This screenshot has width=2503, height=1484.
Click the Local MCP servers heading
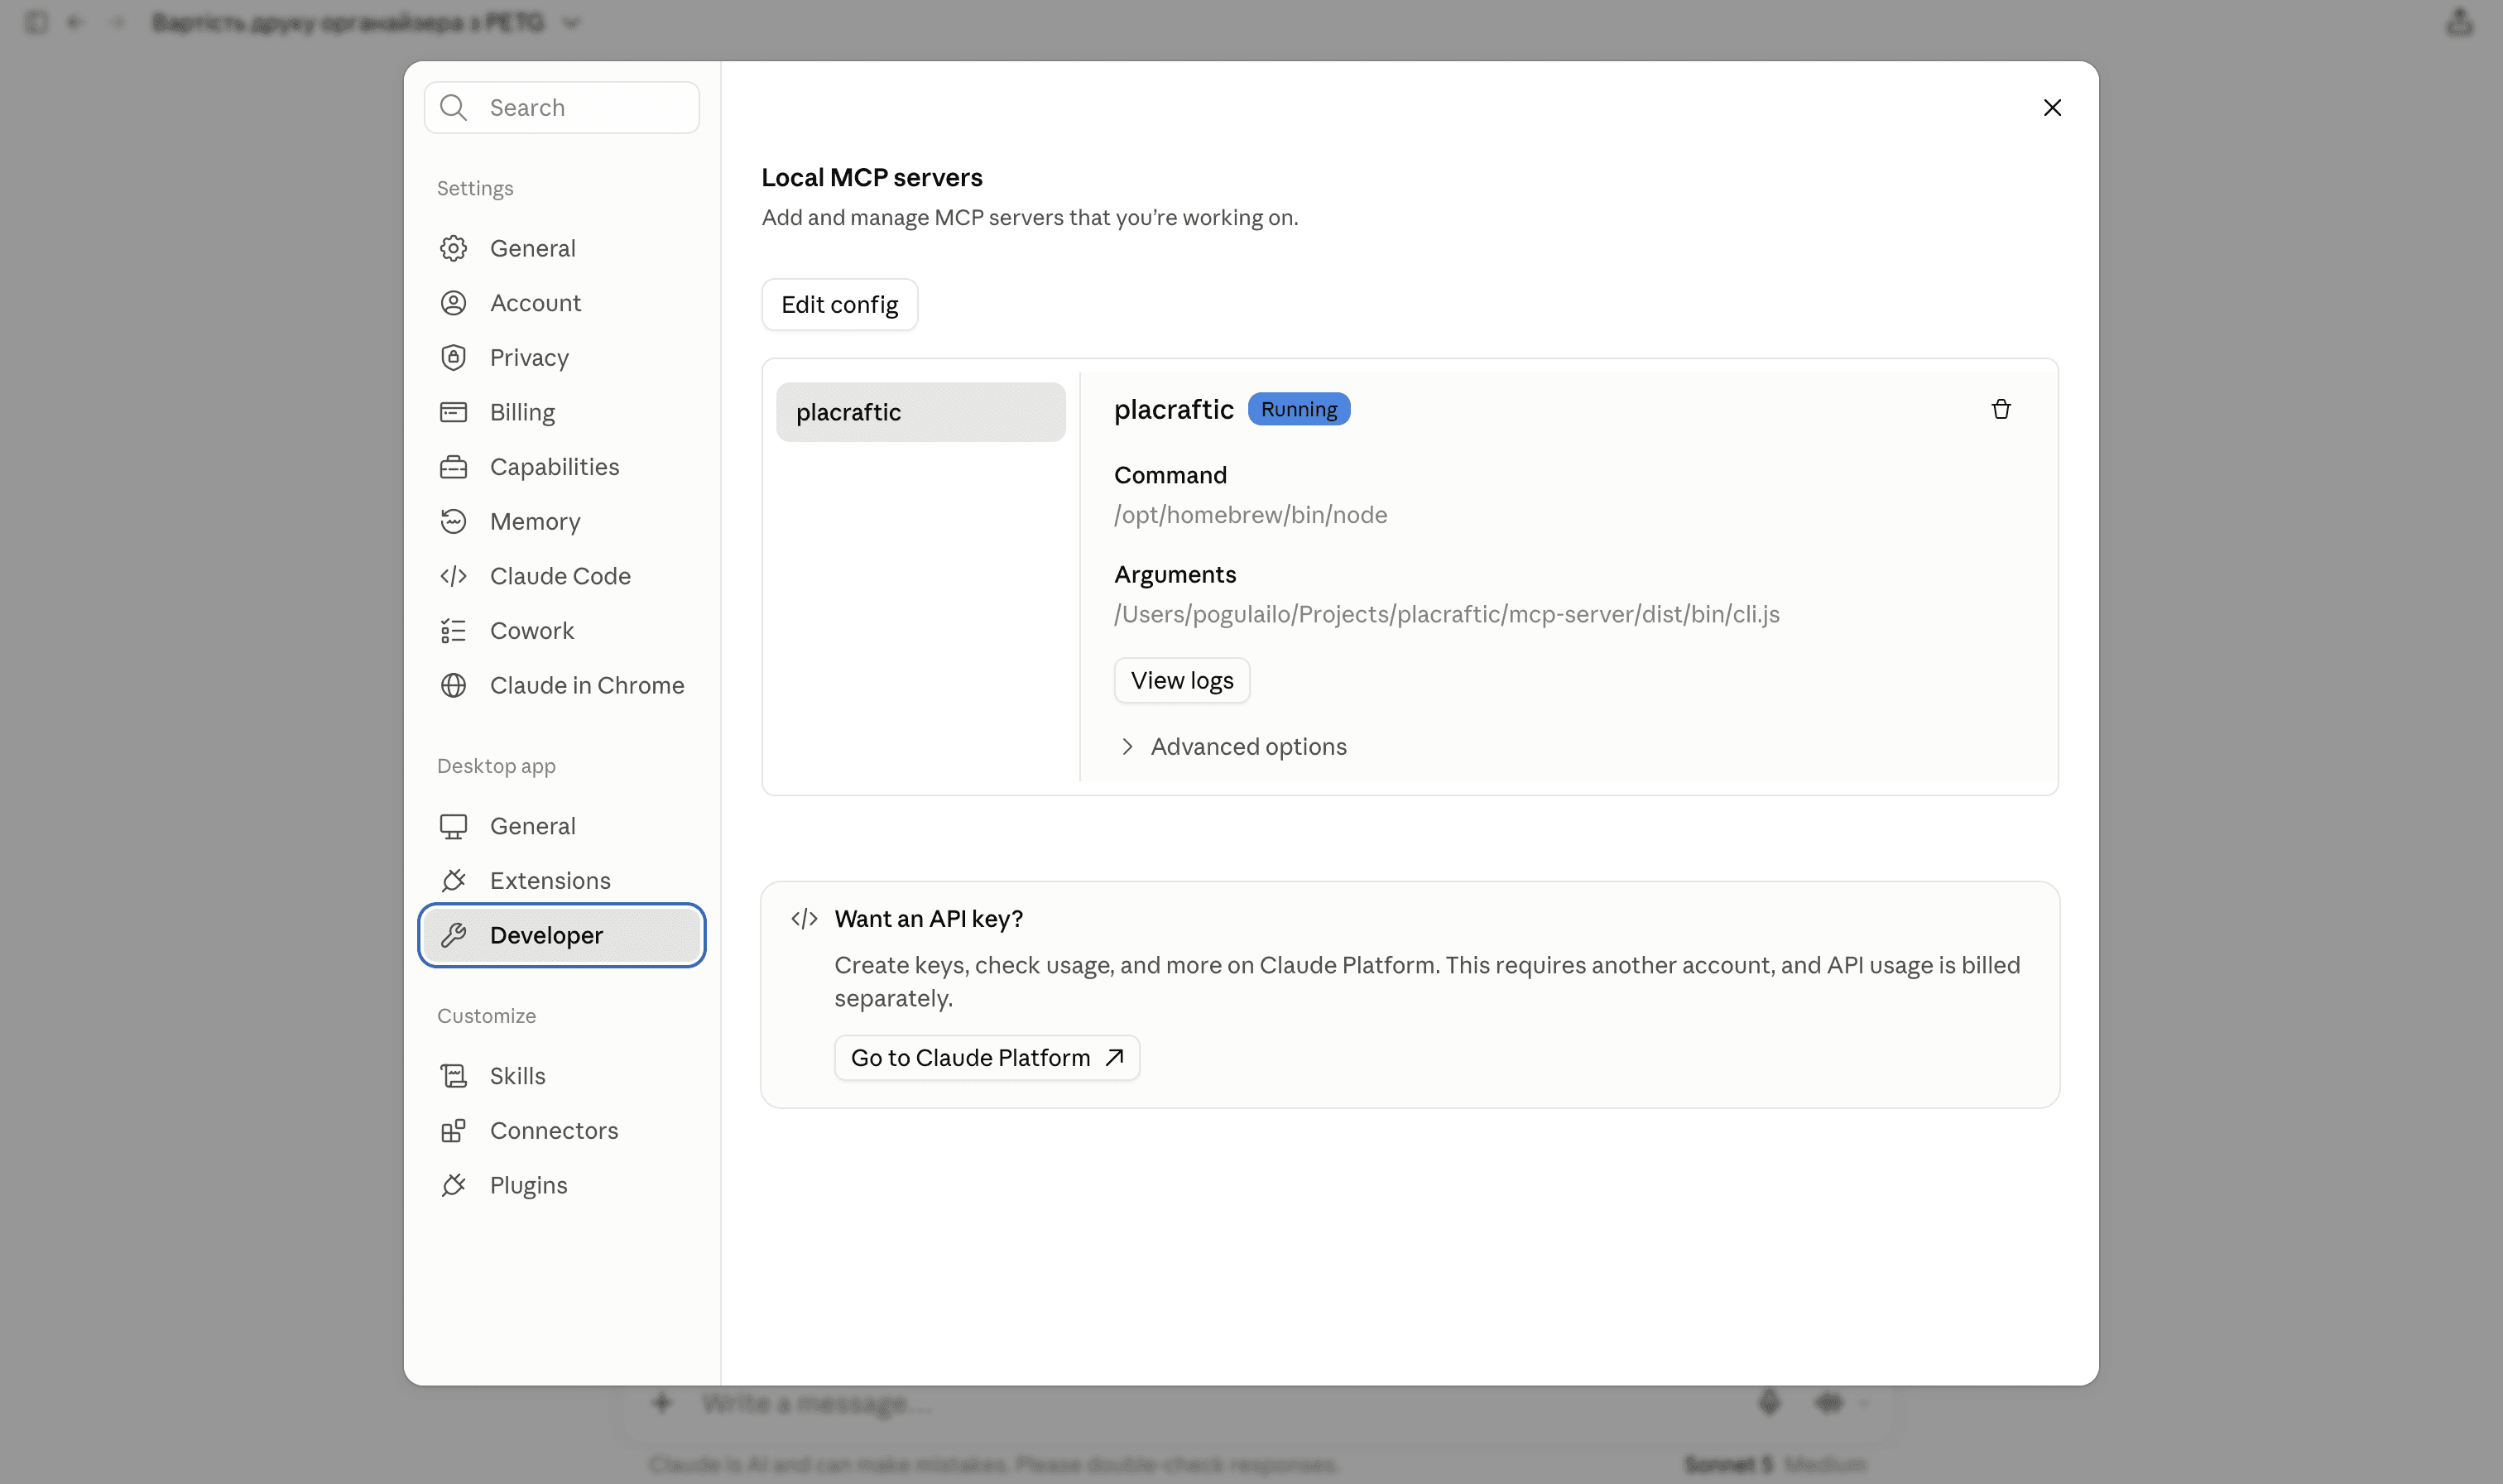pos(872,177)
